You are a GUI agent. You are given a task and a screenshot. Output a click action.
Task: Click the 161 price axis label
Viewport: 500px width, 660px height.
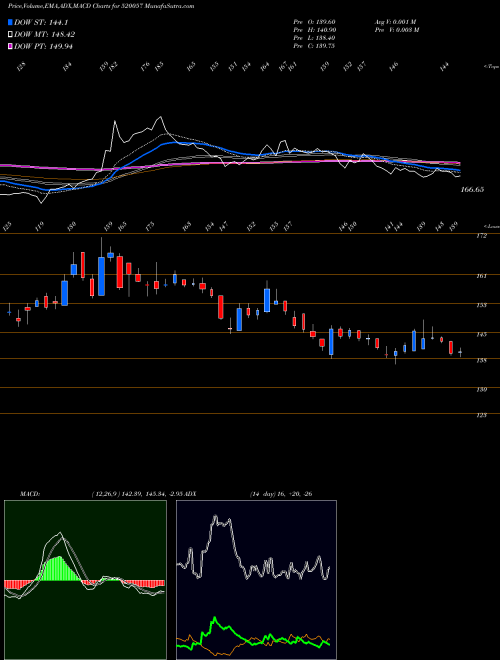[482, 276]
